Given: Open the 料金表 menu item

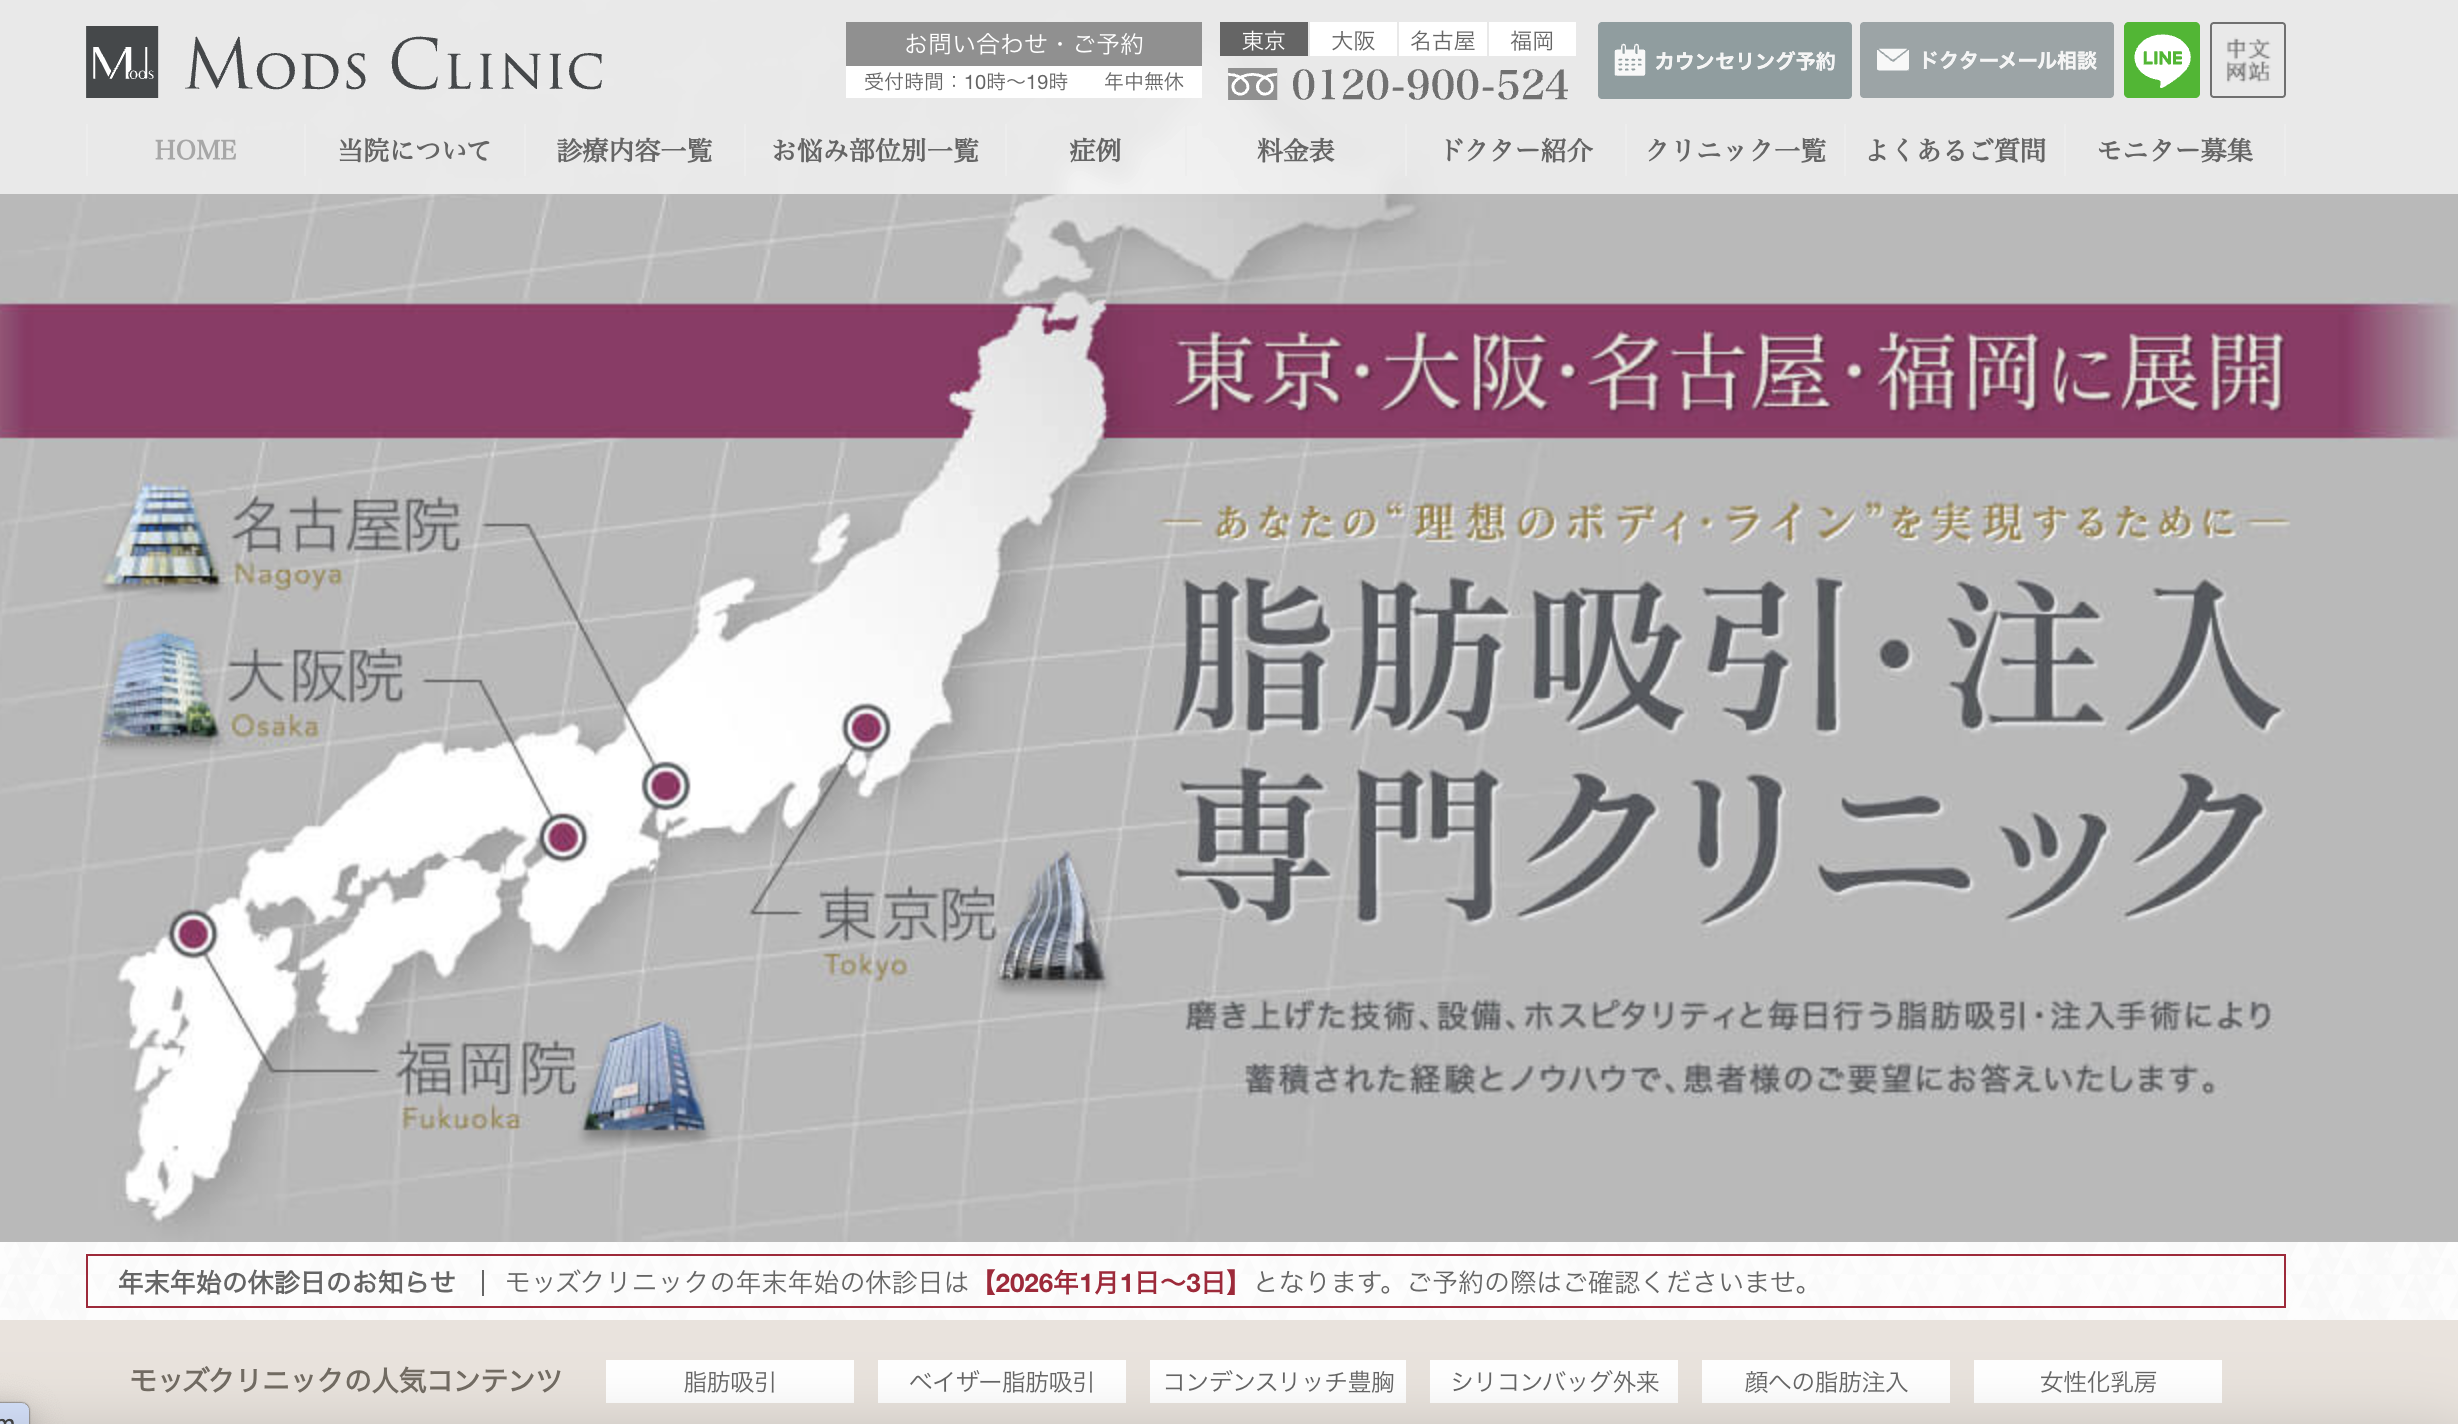Looking at the screenshot, I should [x=1295, y=150].
